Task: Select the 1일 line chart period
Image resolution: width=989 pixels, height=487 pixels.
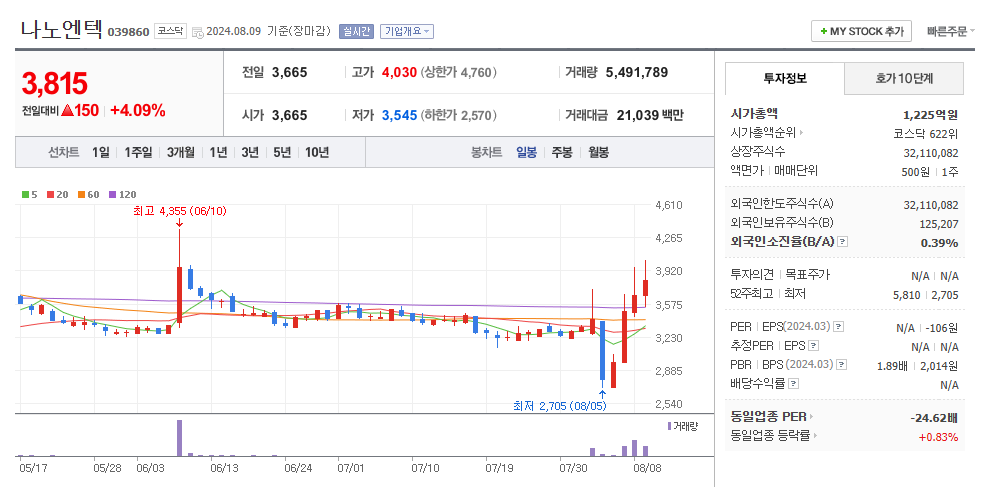Action: [100, 152]
